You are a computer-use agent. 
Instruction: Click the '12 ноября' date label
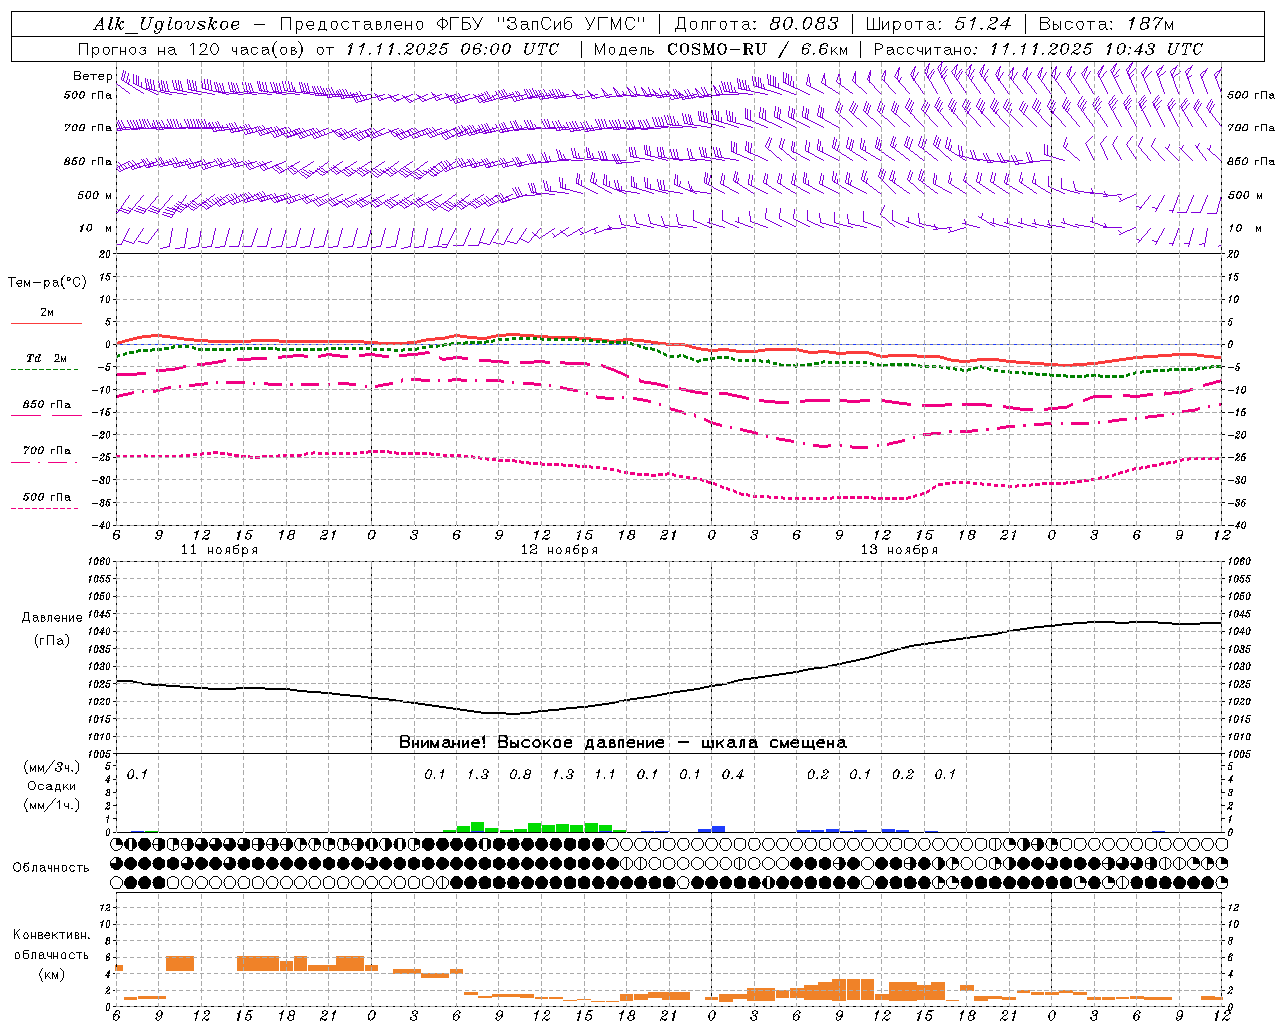pos(559,550)
